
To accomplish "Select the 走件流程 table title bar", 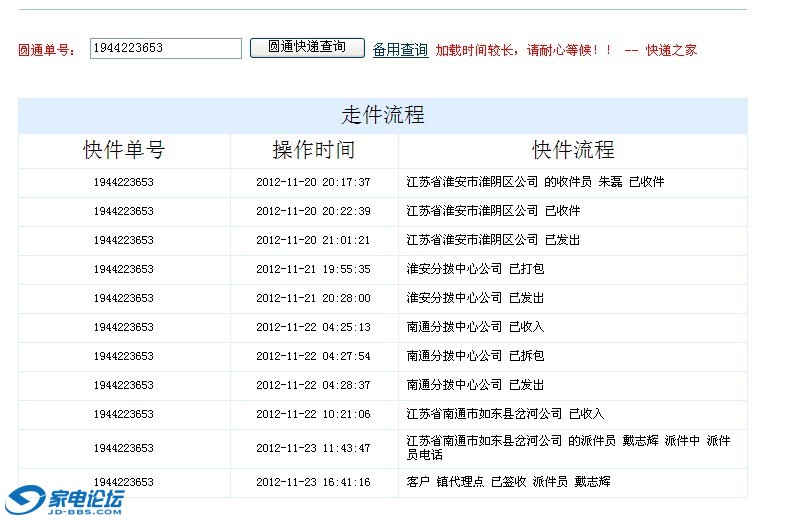I will (x=383, y=115).
